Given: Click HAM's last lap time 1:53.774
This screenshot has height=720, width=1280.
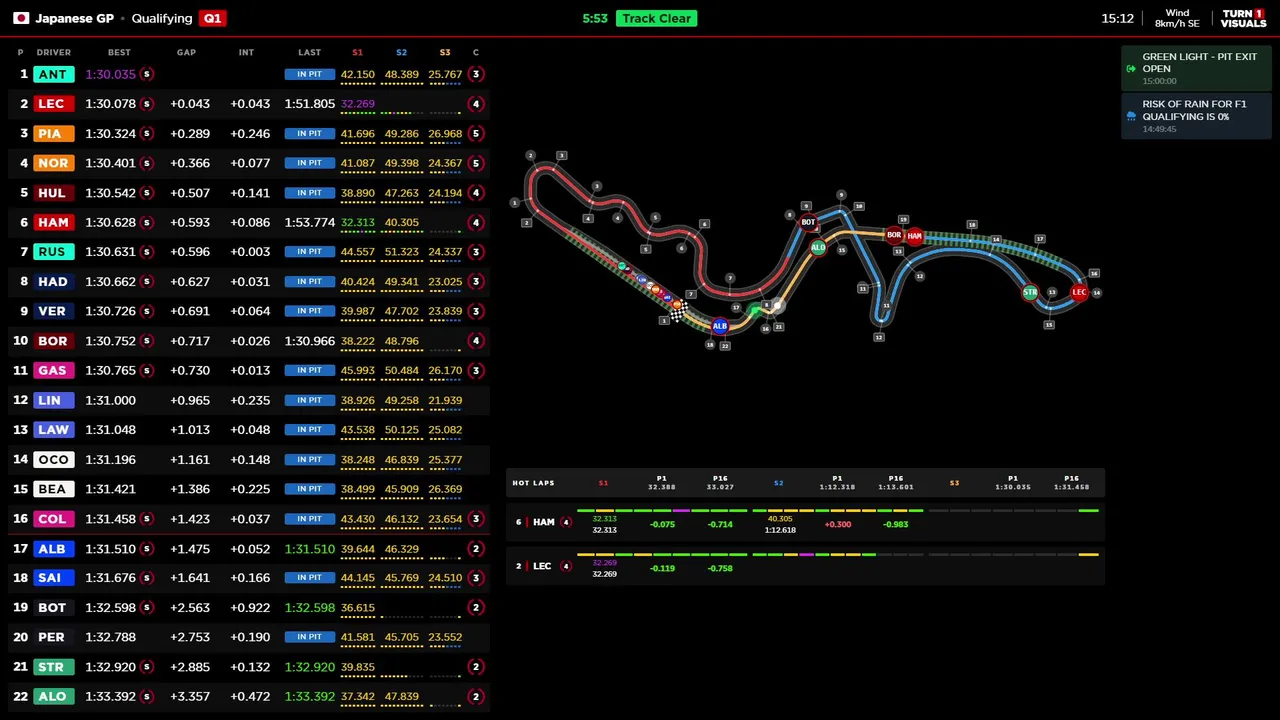Looking at the screenshot, I should click(309, 222).
